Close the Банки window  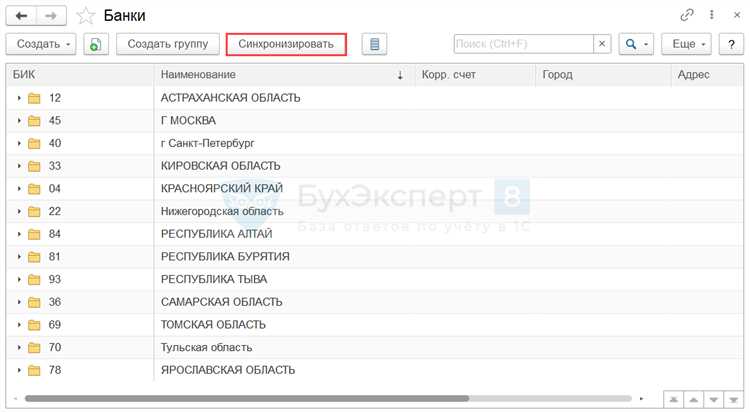[x=737, y=15]
